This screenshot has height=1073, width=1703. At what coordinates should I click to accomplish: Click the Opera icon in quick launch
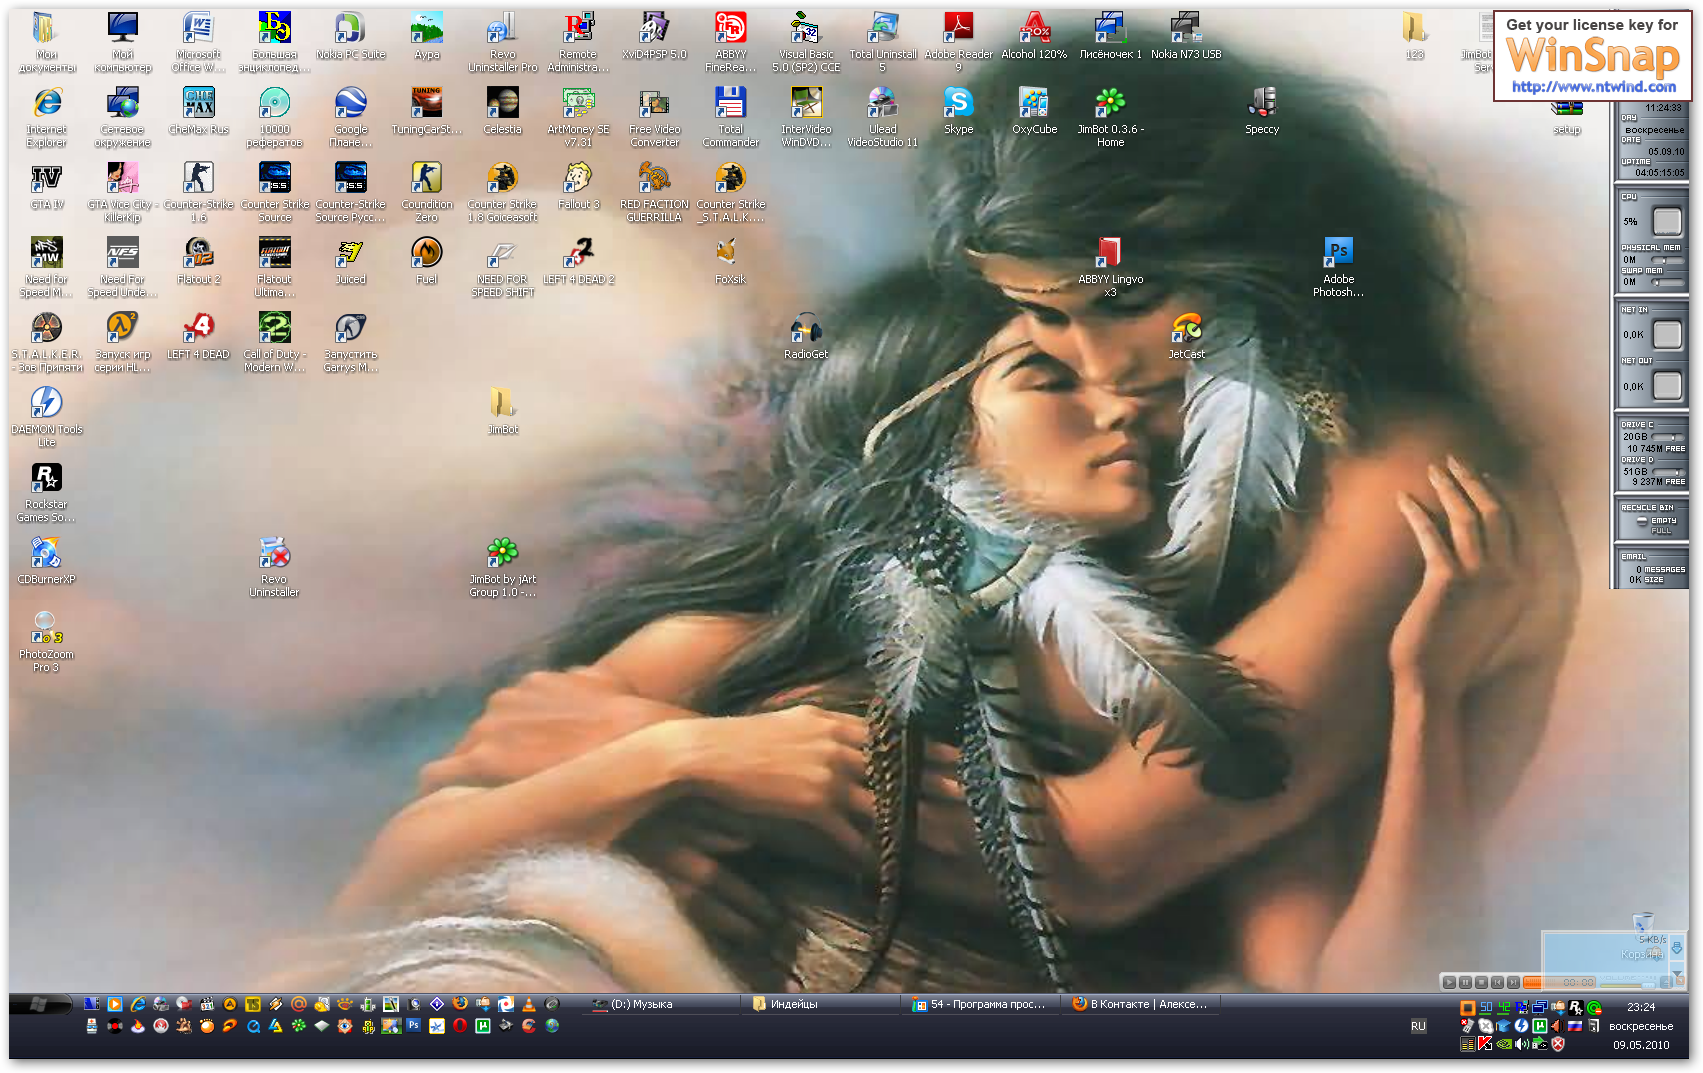[460, 1026]
